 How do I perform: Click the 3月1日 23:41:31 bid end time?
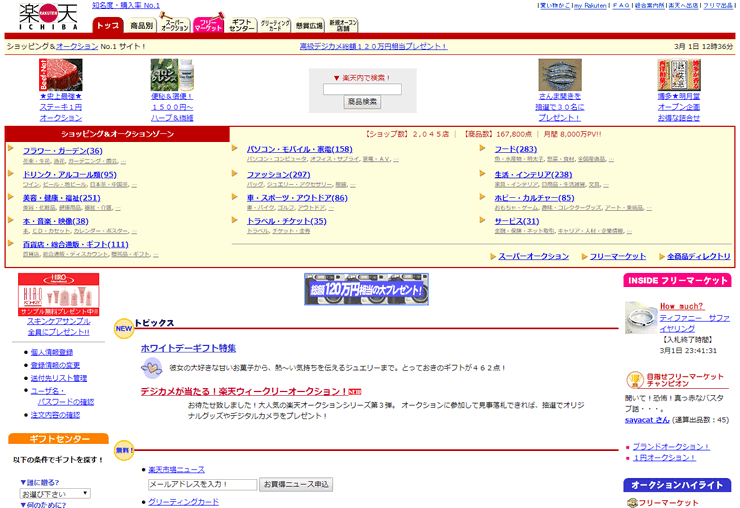[x=688, y=351]
